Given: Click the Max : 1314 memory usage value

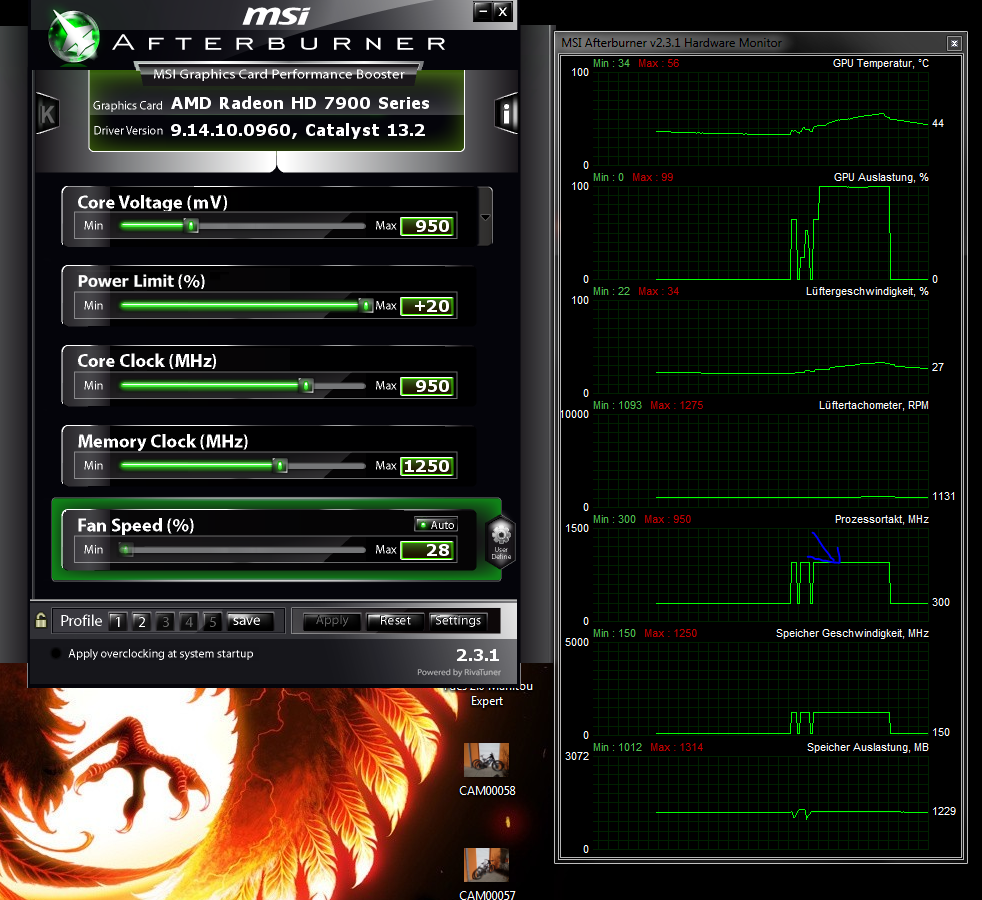Looking at the screenshot, I should pyautogui.click(x=676, y=747).
